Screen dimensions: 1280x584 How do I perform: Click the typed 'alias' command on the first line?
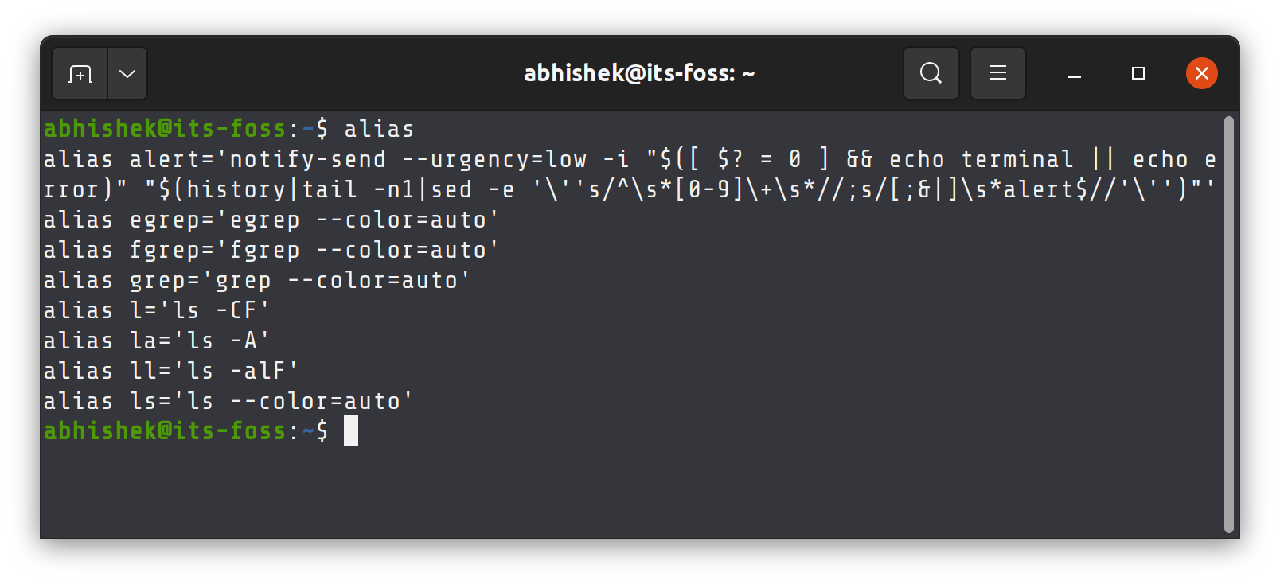378,129
